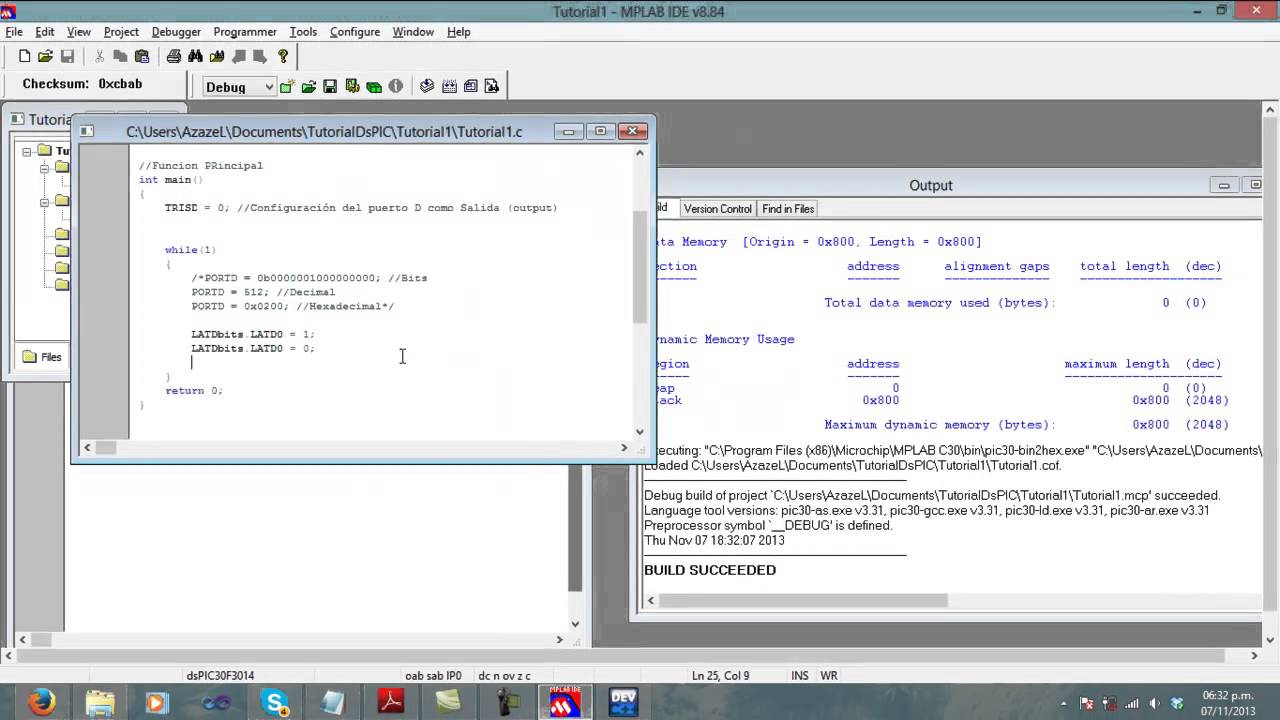Click the green Package/Build icon

click(x=374, y=87)
